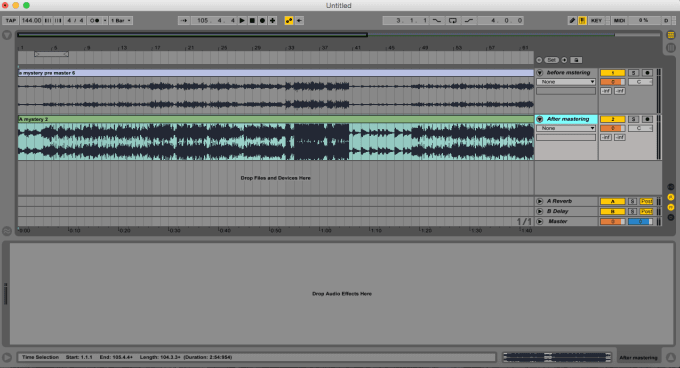
Task: Switch to Arrangement view selector icon
Action: tap(671, 35)
